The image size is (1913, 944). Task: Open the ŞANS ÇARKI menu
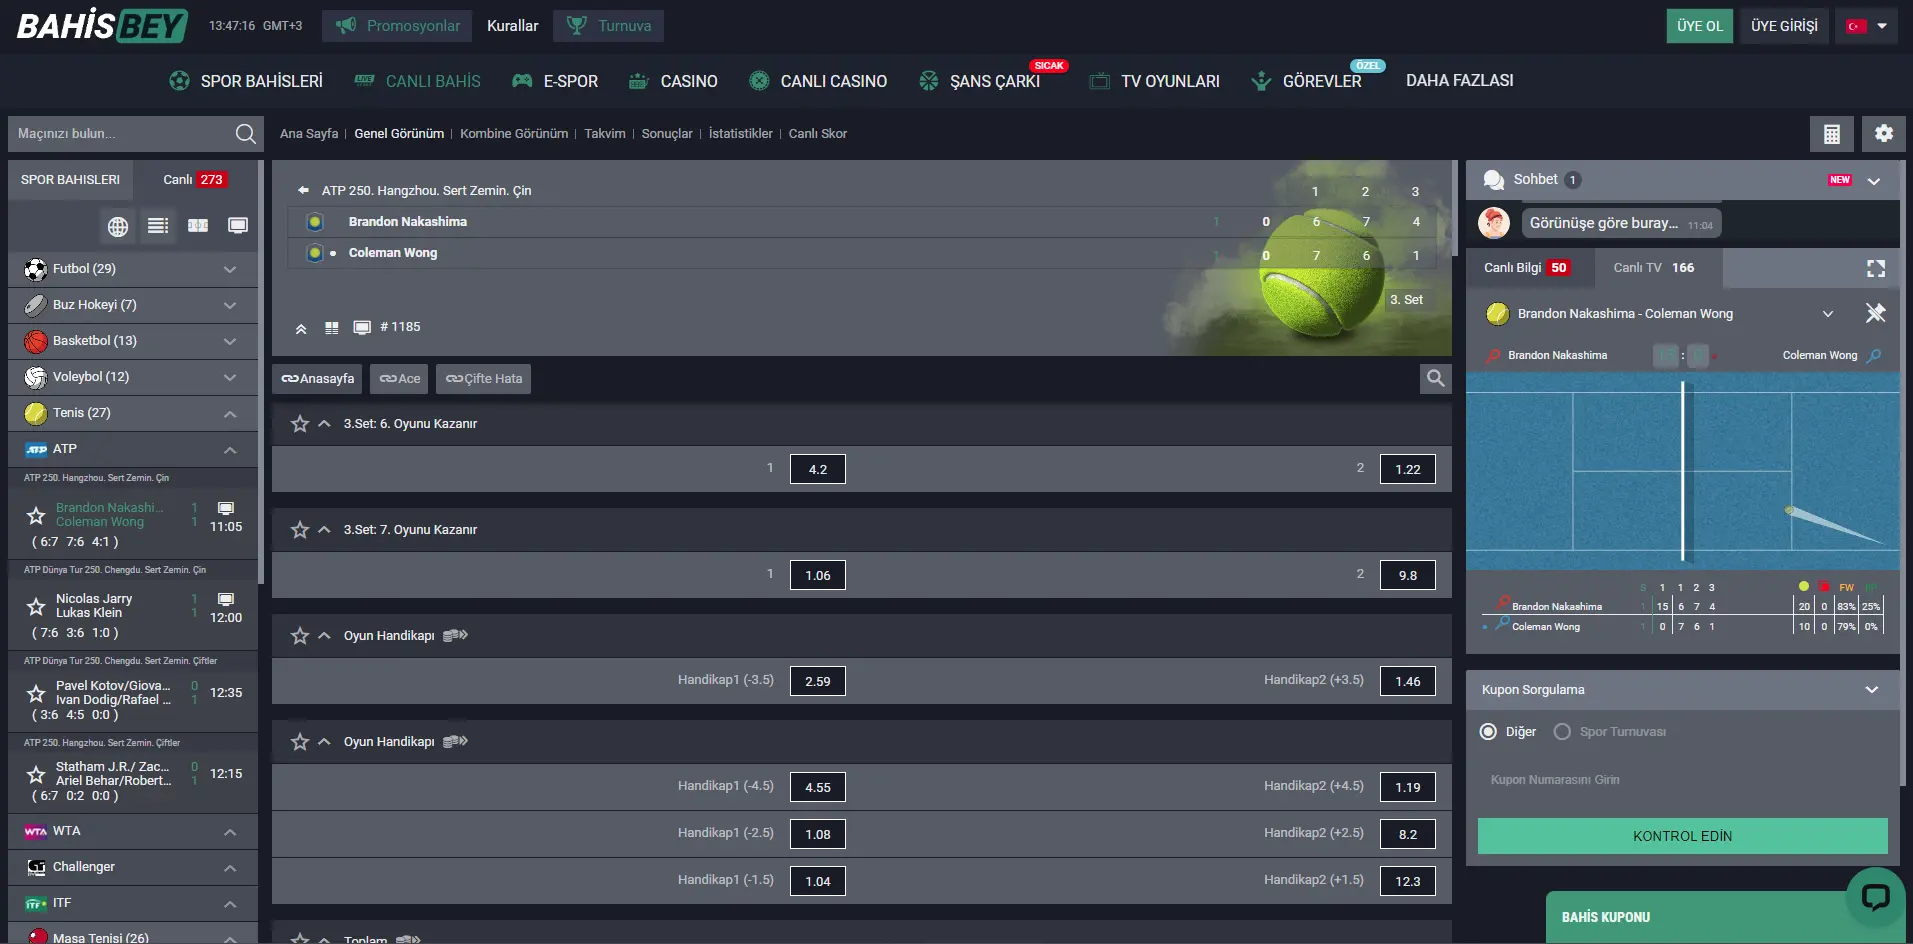[x=980, y=81]
